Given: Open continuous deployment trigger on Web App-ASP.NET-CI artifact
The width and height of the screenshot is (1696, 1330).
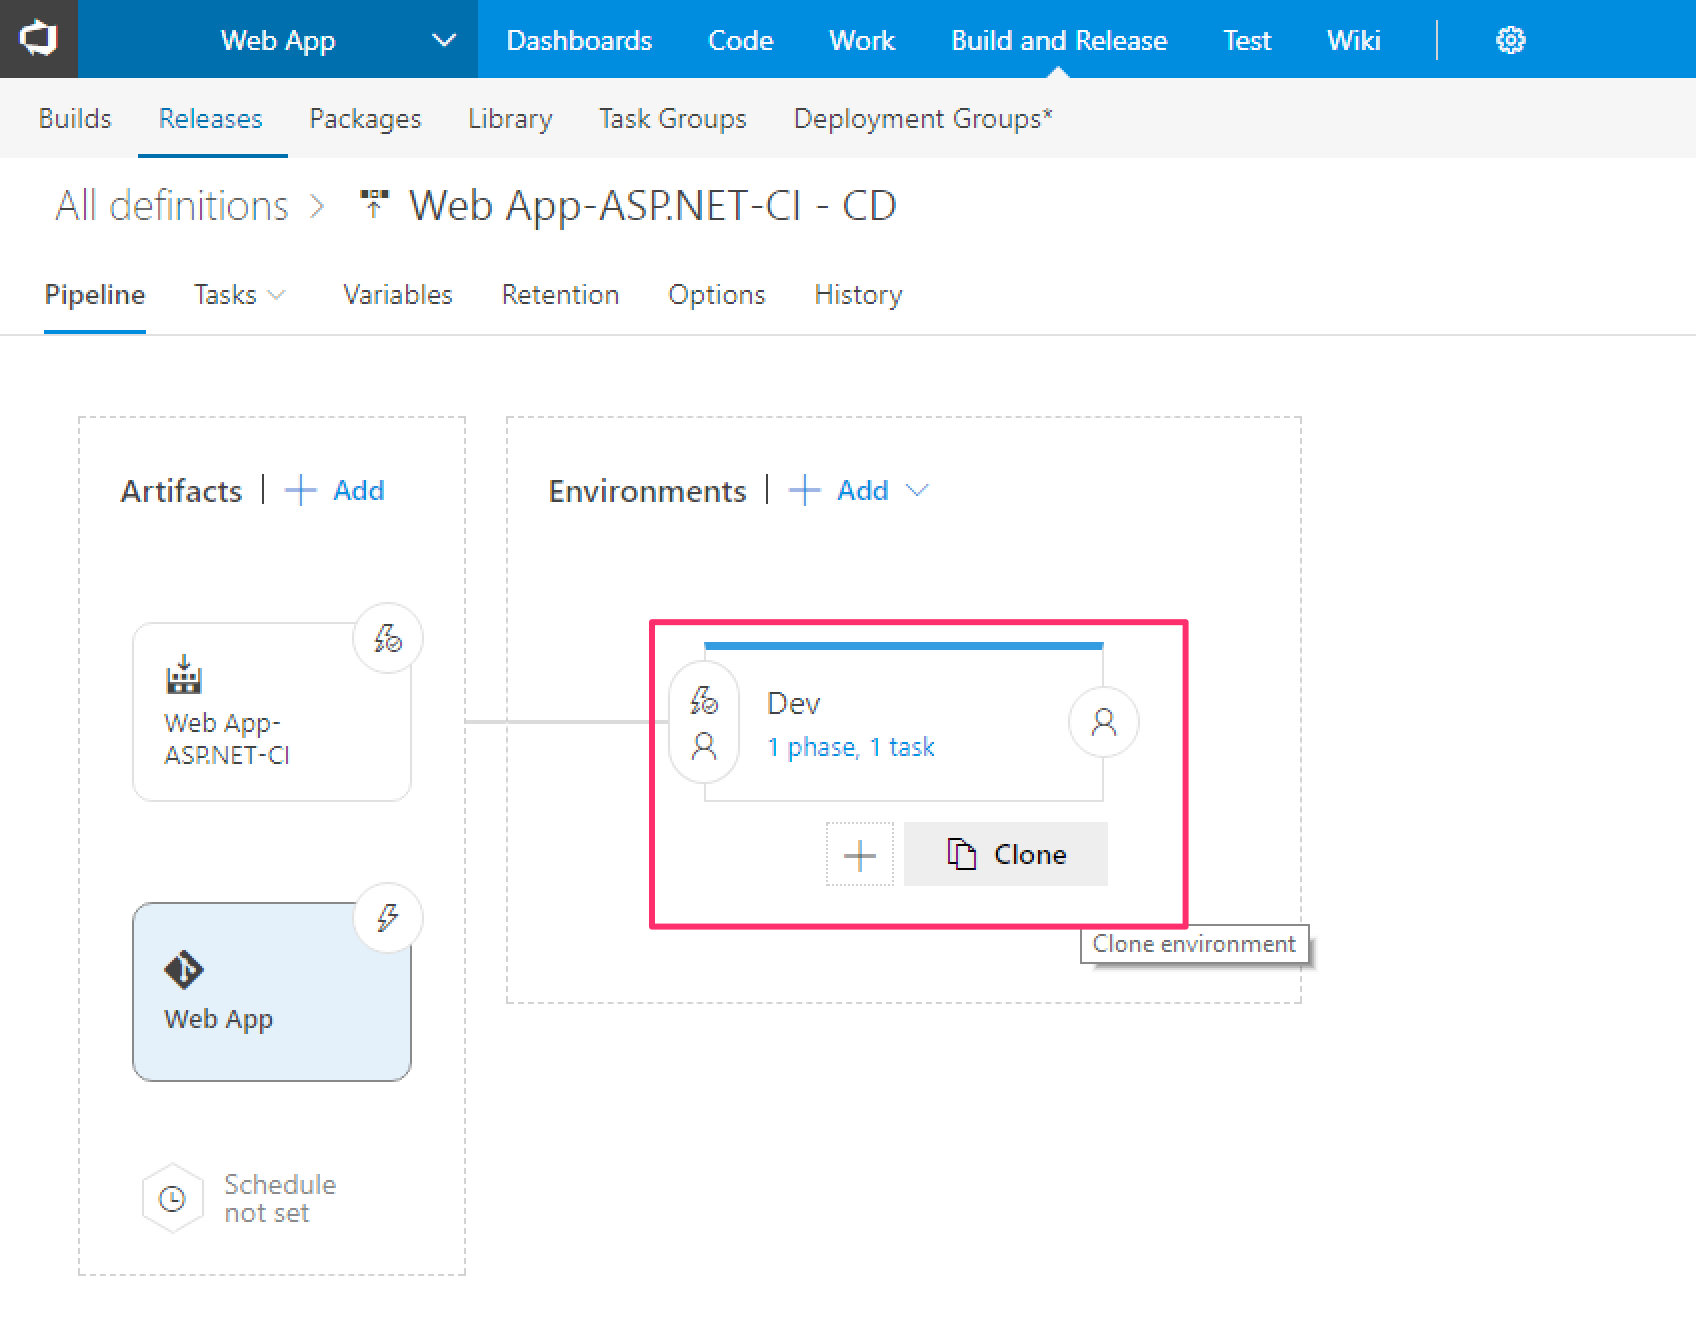Looking at the screenshot, I should pyautogui.click(x=388, y=638).
